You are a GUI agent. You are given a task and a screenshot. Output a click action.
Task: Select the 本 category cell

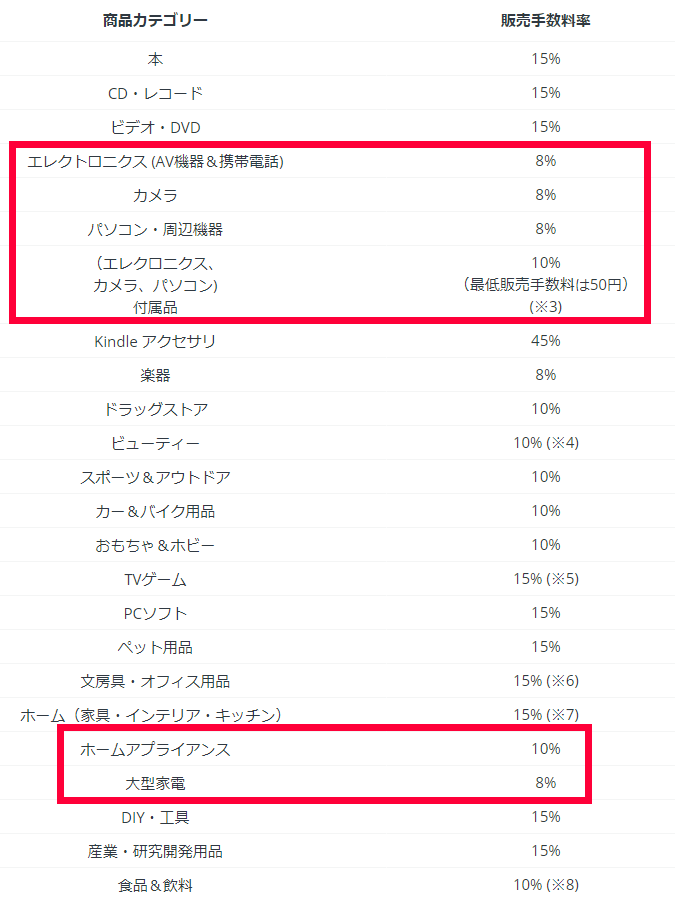click(x=155, y=59)
